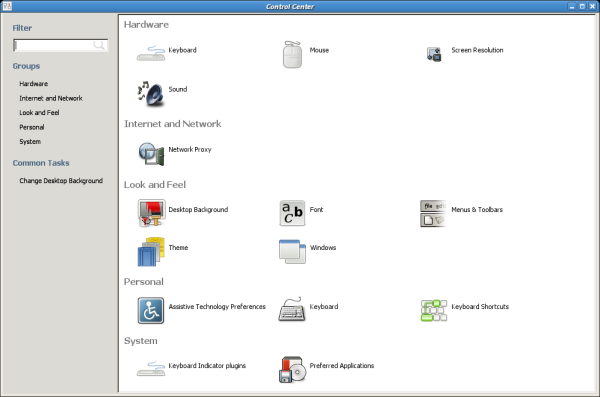This screenshot has width=600, height=397.
Task: Select the Personal group in sidebar
Action: pyautogui.click(x=32, y=127)
